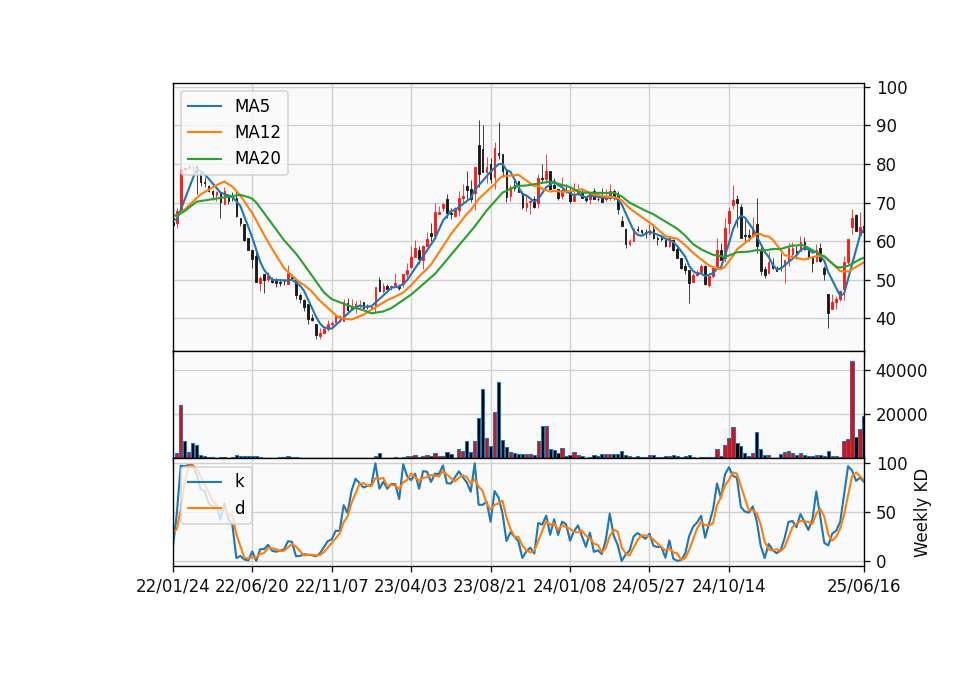The height and width of the screenshot is (690, 960).
Task: Click the KD axis value 50
Action: [x=887, y=512]
